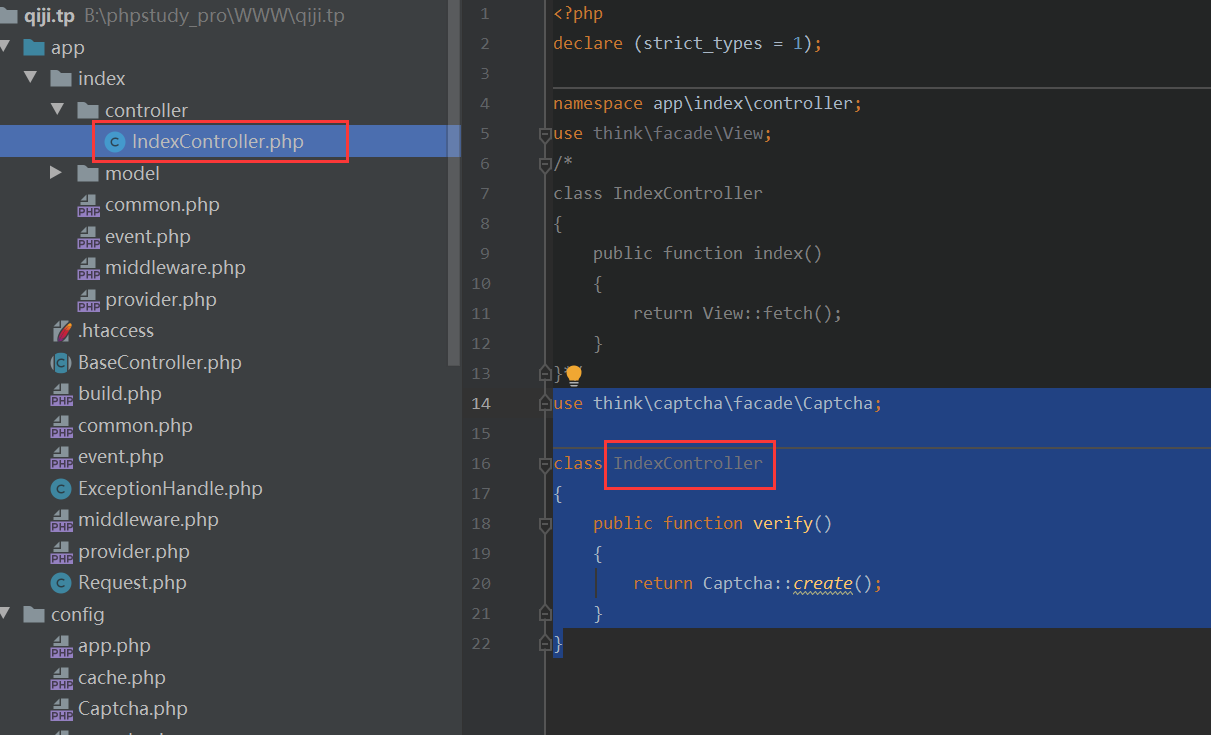This screenshot has width=1211, height=735.
Task: Click the ExceptionHandle.php class icon
Action: (61, 488)
